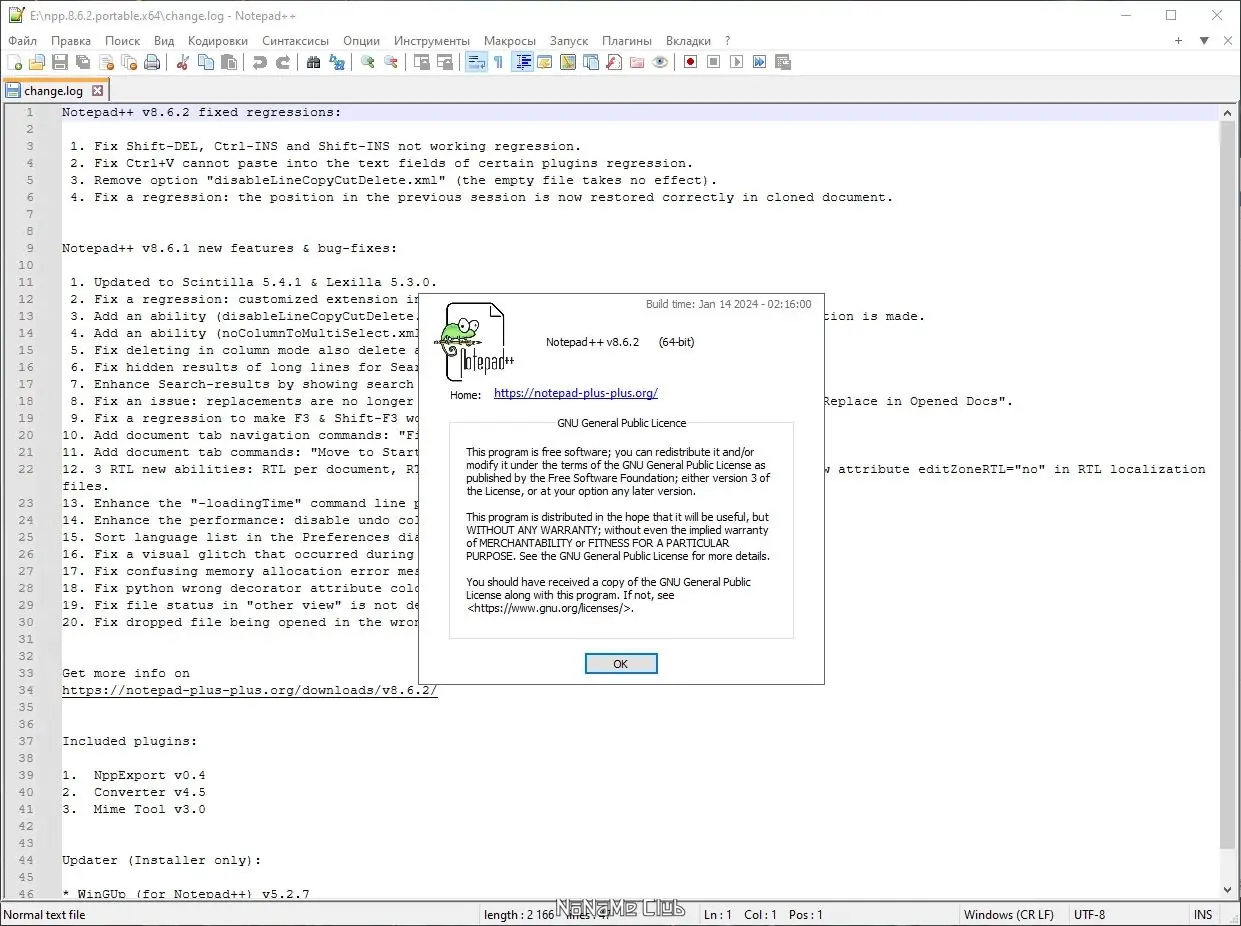Viewport: 1241px width, 926px height.
Task: Click the Save All toolbar icon
Action: [x=83, y=62]
